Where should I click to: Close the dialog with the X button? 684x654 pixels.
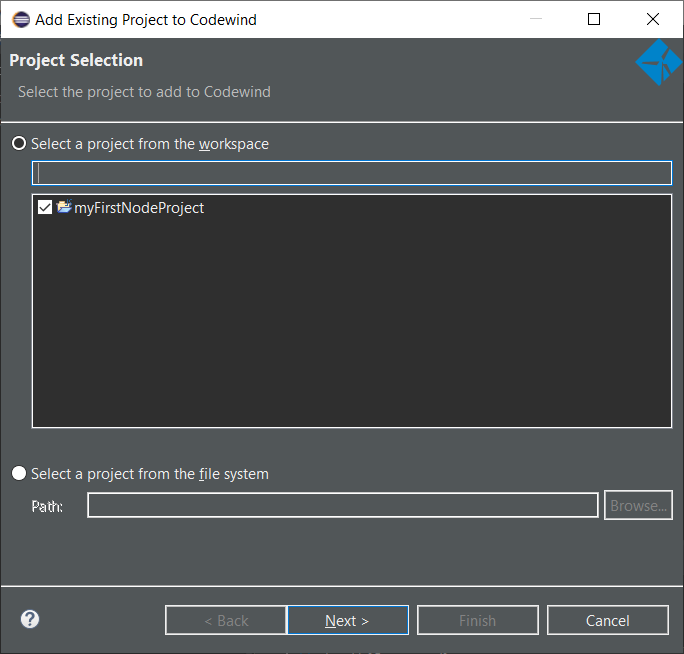(653, 19)
